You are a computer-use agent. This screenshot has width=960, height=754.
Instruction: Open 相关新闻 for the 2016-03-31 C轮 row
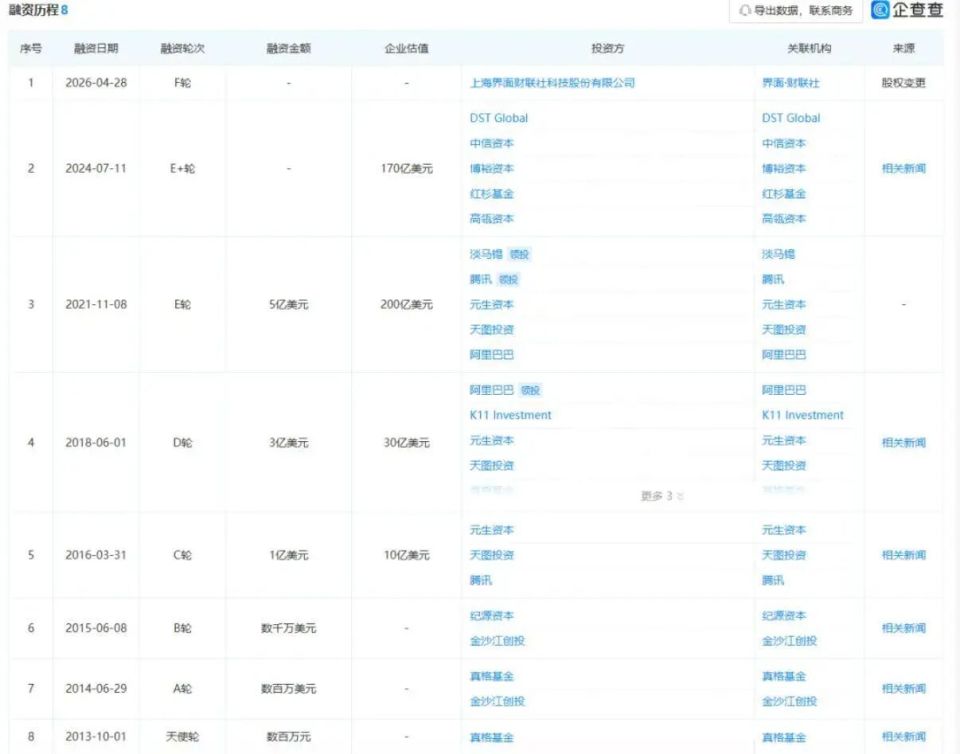coord(904,555)
